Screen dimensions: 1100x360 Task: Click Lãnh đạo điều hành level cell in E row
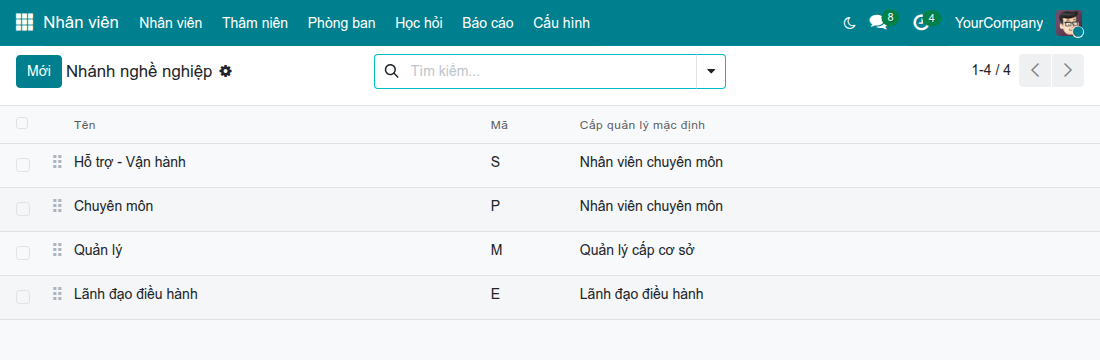pyautogui.click(x=641, y=294)
